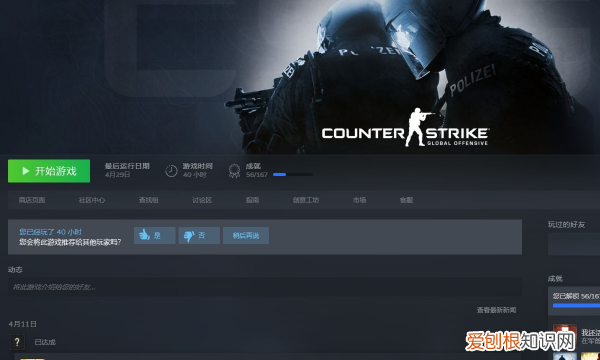The height and width of the screenshot is (360, 600).
Task: Open the 讨论区 discussions tab
Action: pos(202,200)
